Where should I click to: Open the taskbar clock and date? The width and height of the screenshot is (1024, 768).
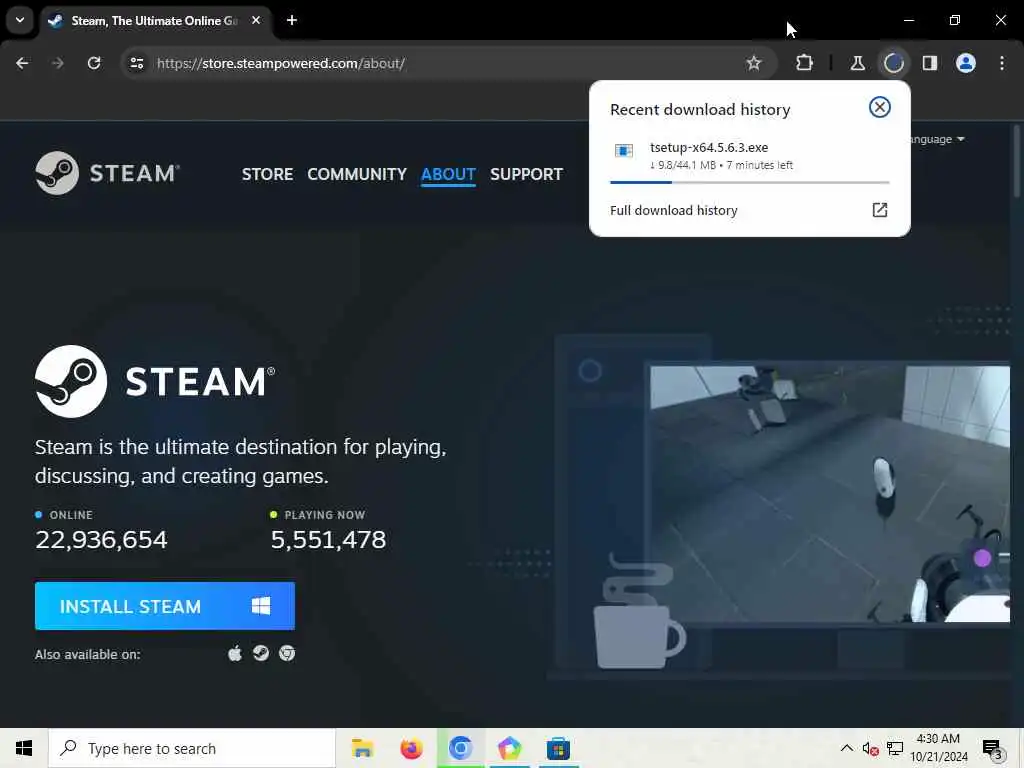[x=939, y=748]
